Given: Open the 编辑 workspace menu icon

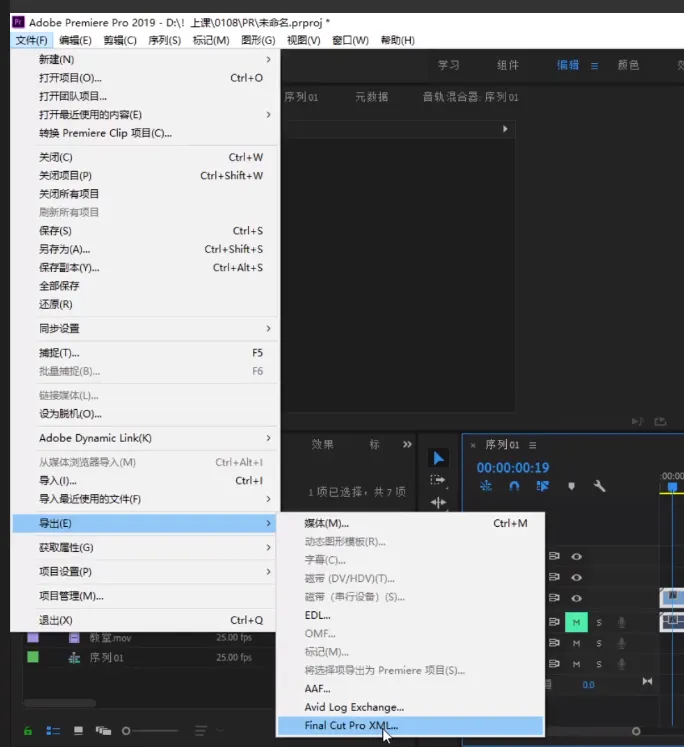Looking at the screenshot, I should click(x=594, y=66).
